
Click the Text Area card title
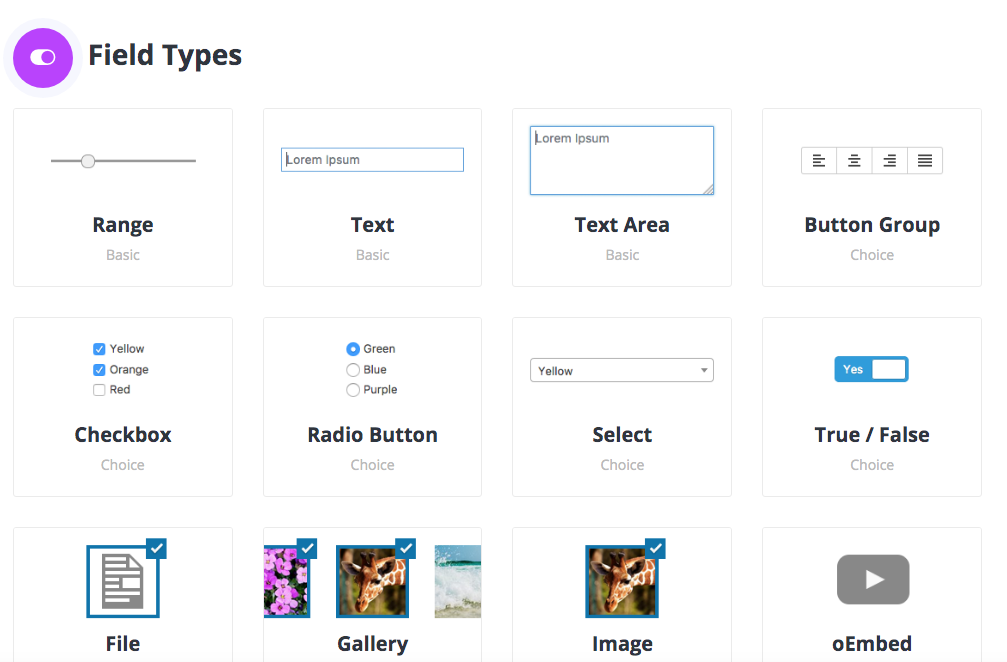coord(622,225)
